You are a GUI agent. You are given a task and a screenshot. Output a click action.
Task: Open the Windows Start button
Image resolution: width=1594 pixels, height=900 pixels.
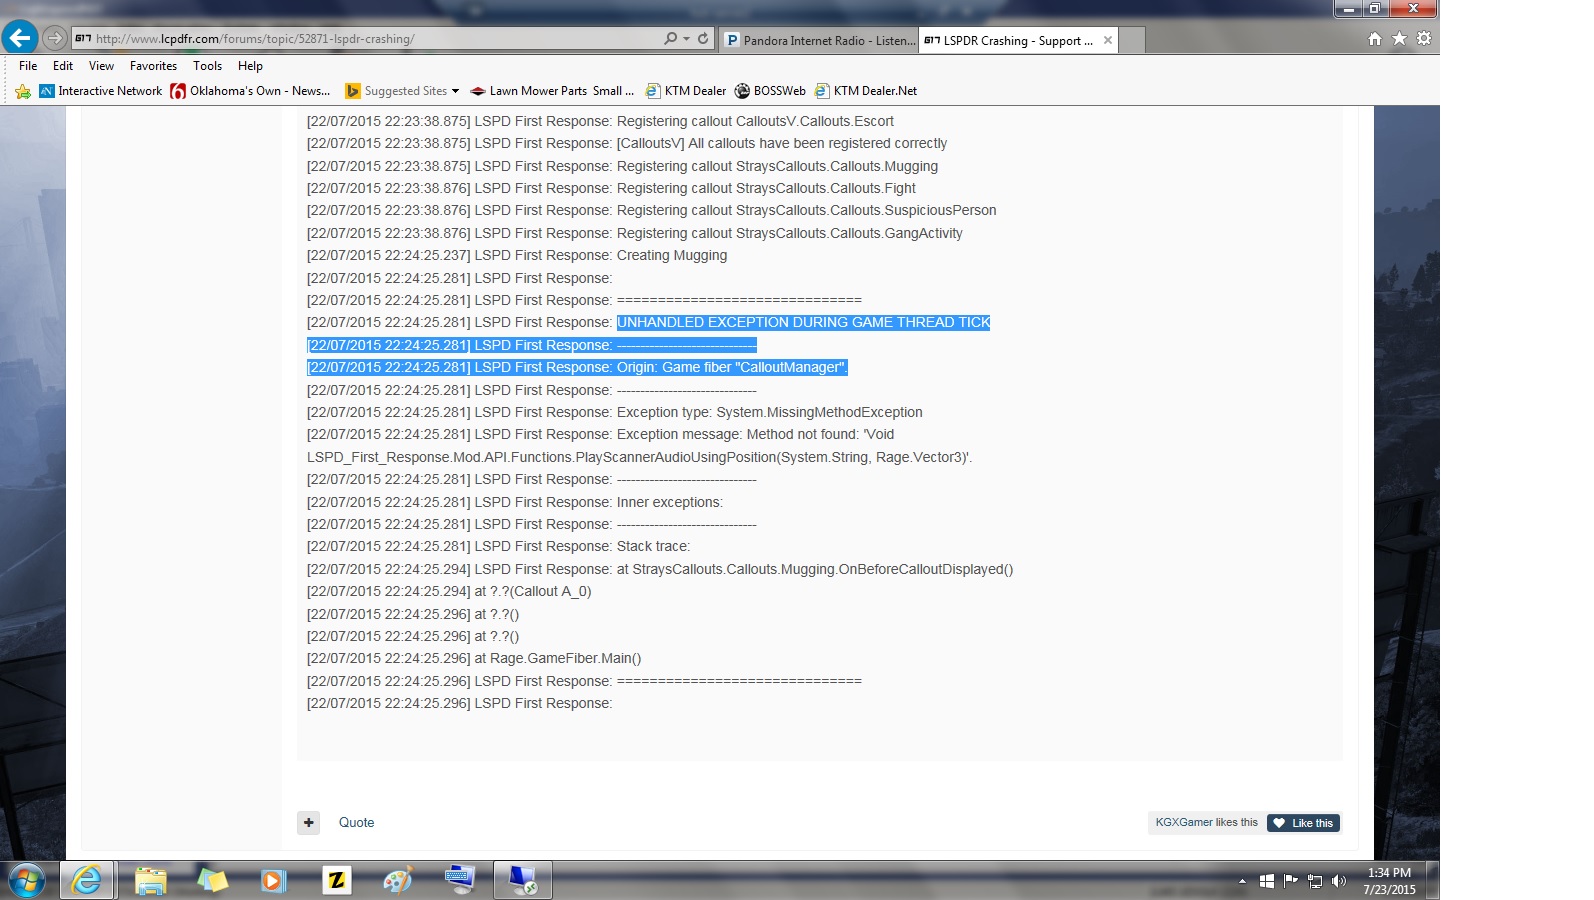pos(26,881)
